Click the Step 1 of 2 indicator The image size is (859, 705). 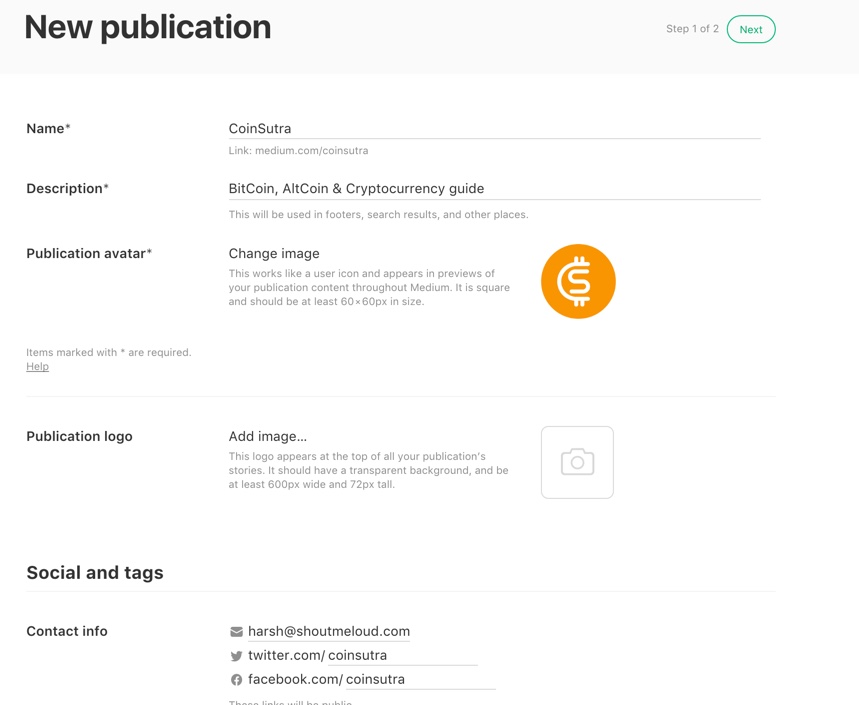pyautogui.click(x=692, y=29)
